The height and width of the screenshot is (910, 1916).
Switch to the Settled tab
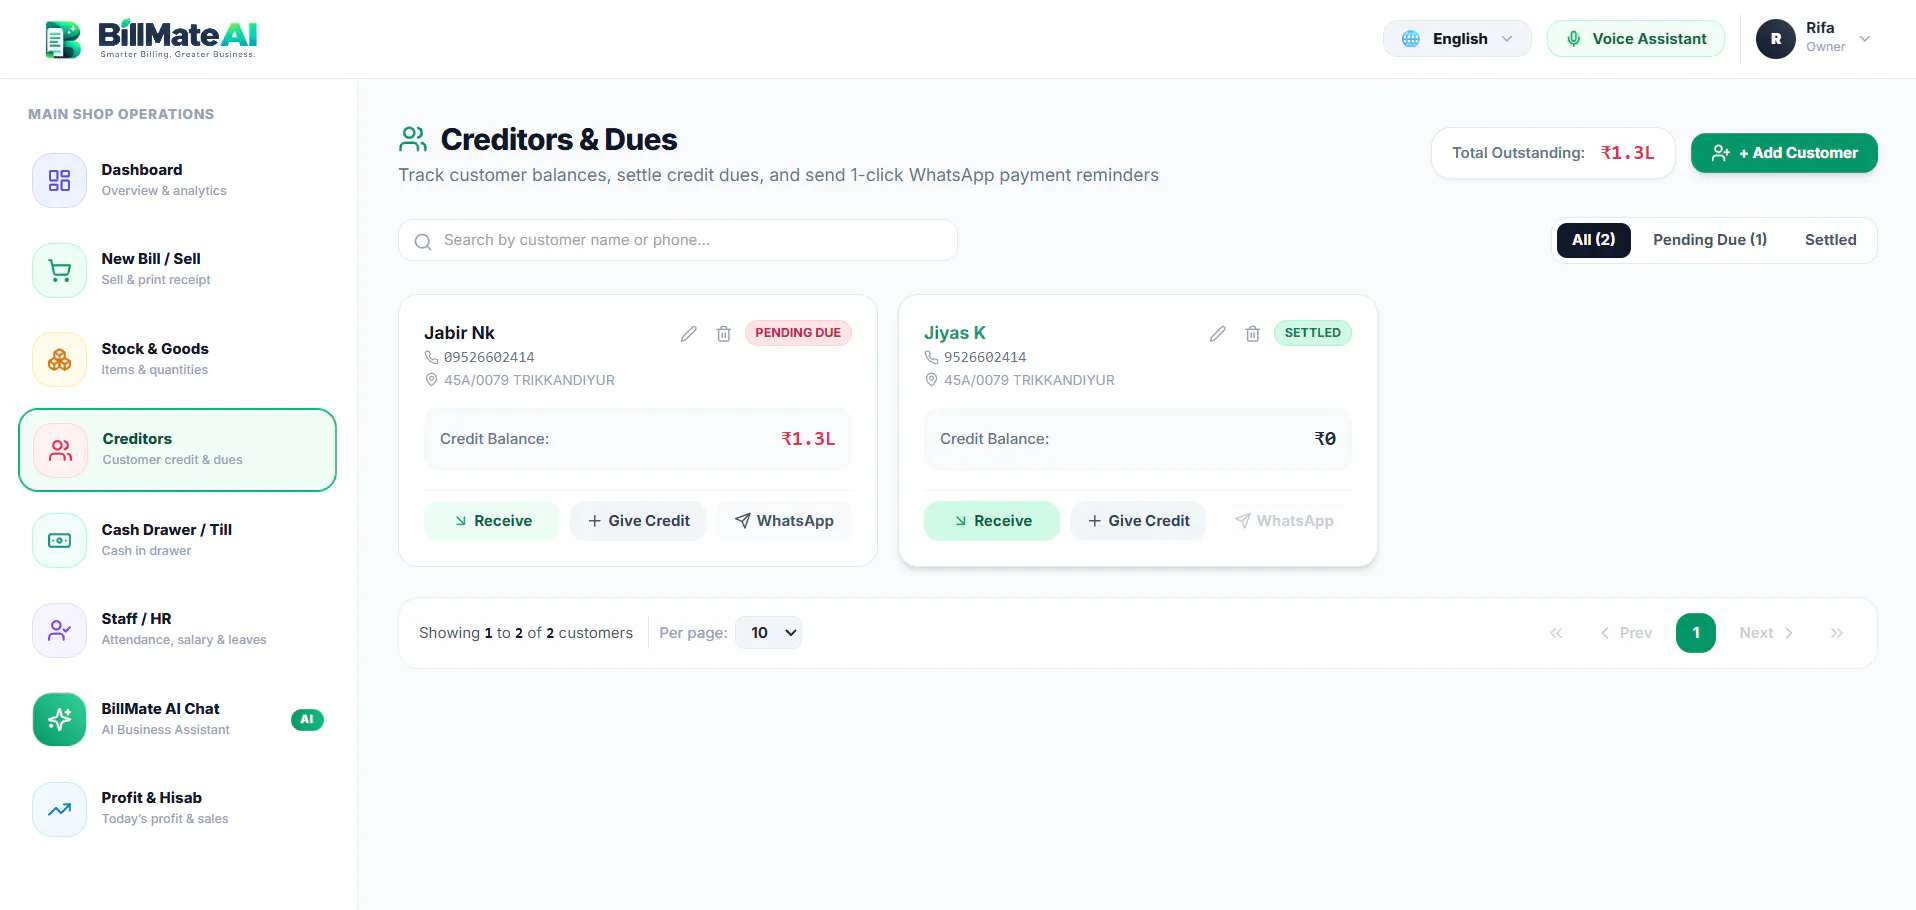[x=1831, y=240]
